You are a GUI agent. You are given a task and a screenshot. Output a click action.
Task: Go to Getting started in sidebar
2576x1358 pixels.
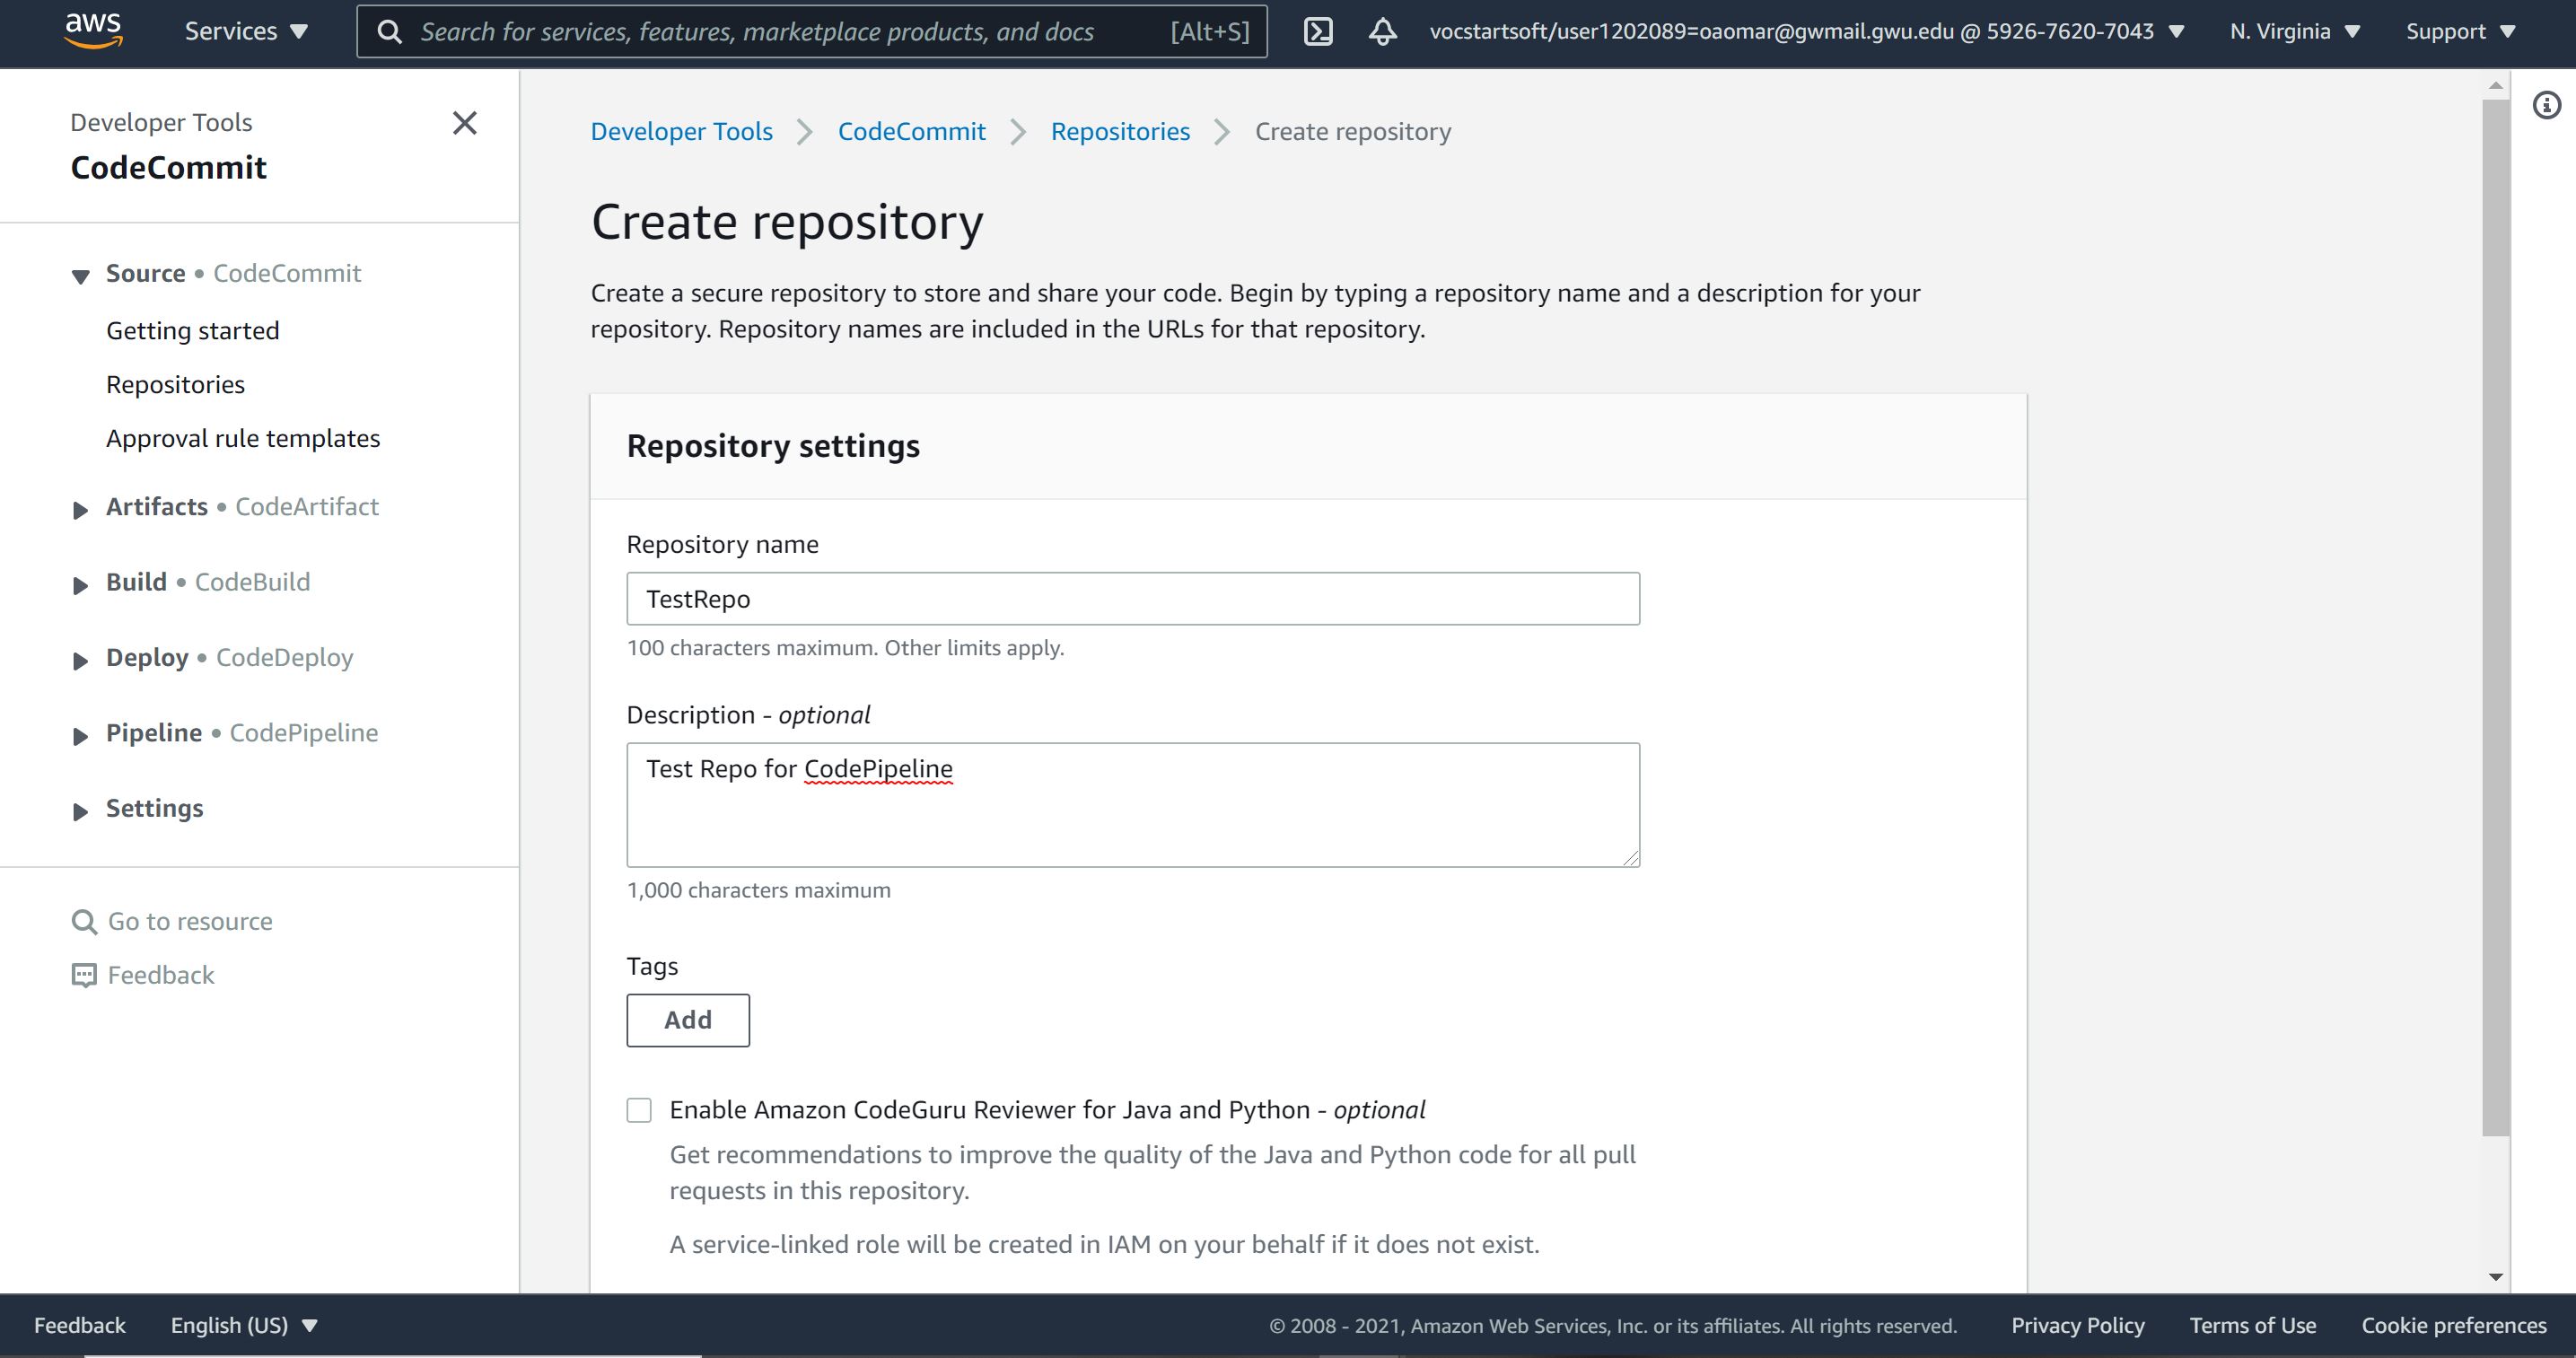[193, 331]
